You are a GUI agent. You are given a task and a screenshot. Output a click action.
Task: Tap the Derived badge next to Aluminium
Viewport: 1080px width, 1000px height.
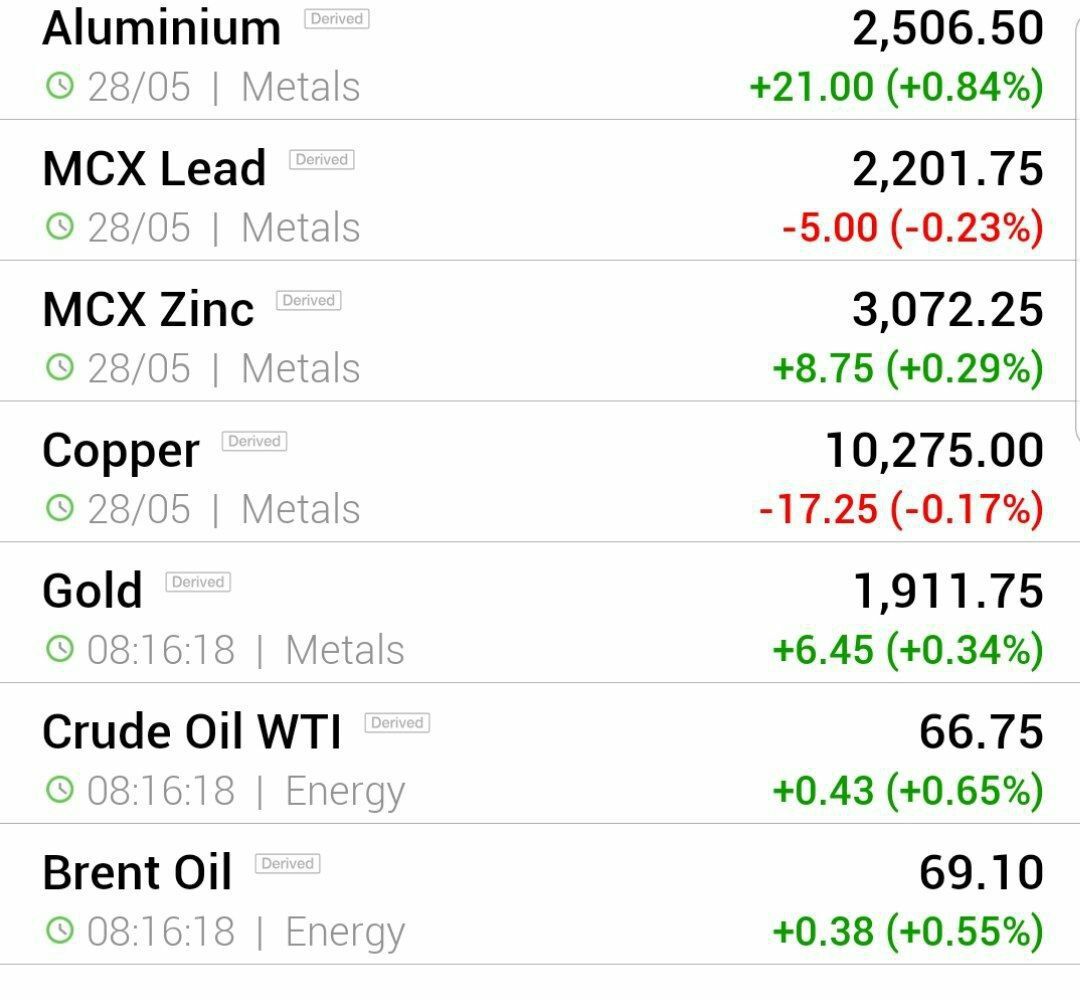point(337,19)
